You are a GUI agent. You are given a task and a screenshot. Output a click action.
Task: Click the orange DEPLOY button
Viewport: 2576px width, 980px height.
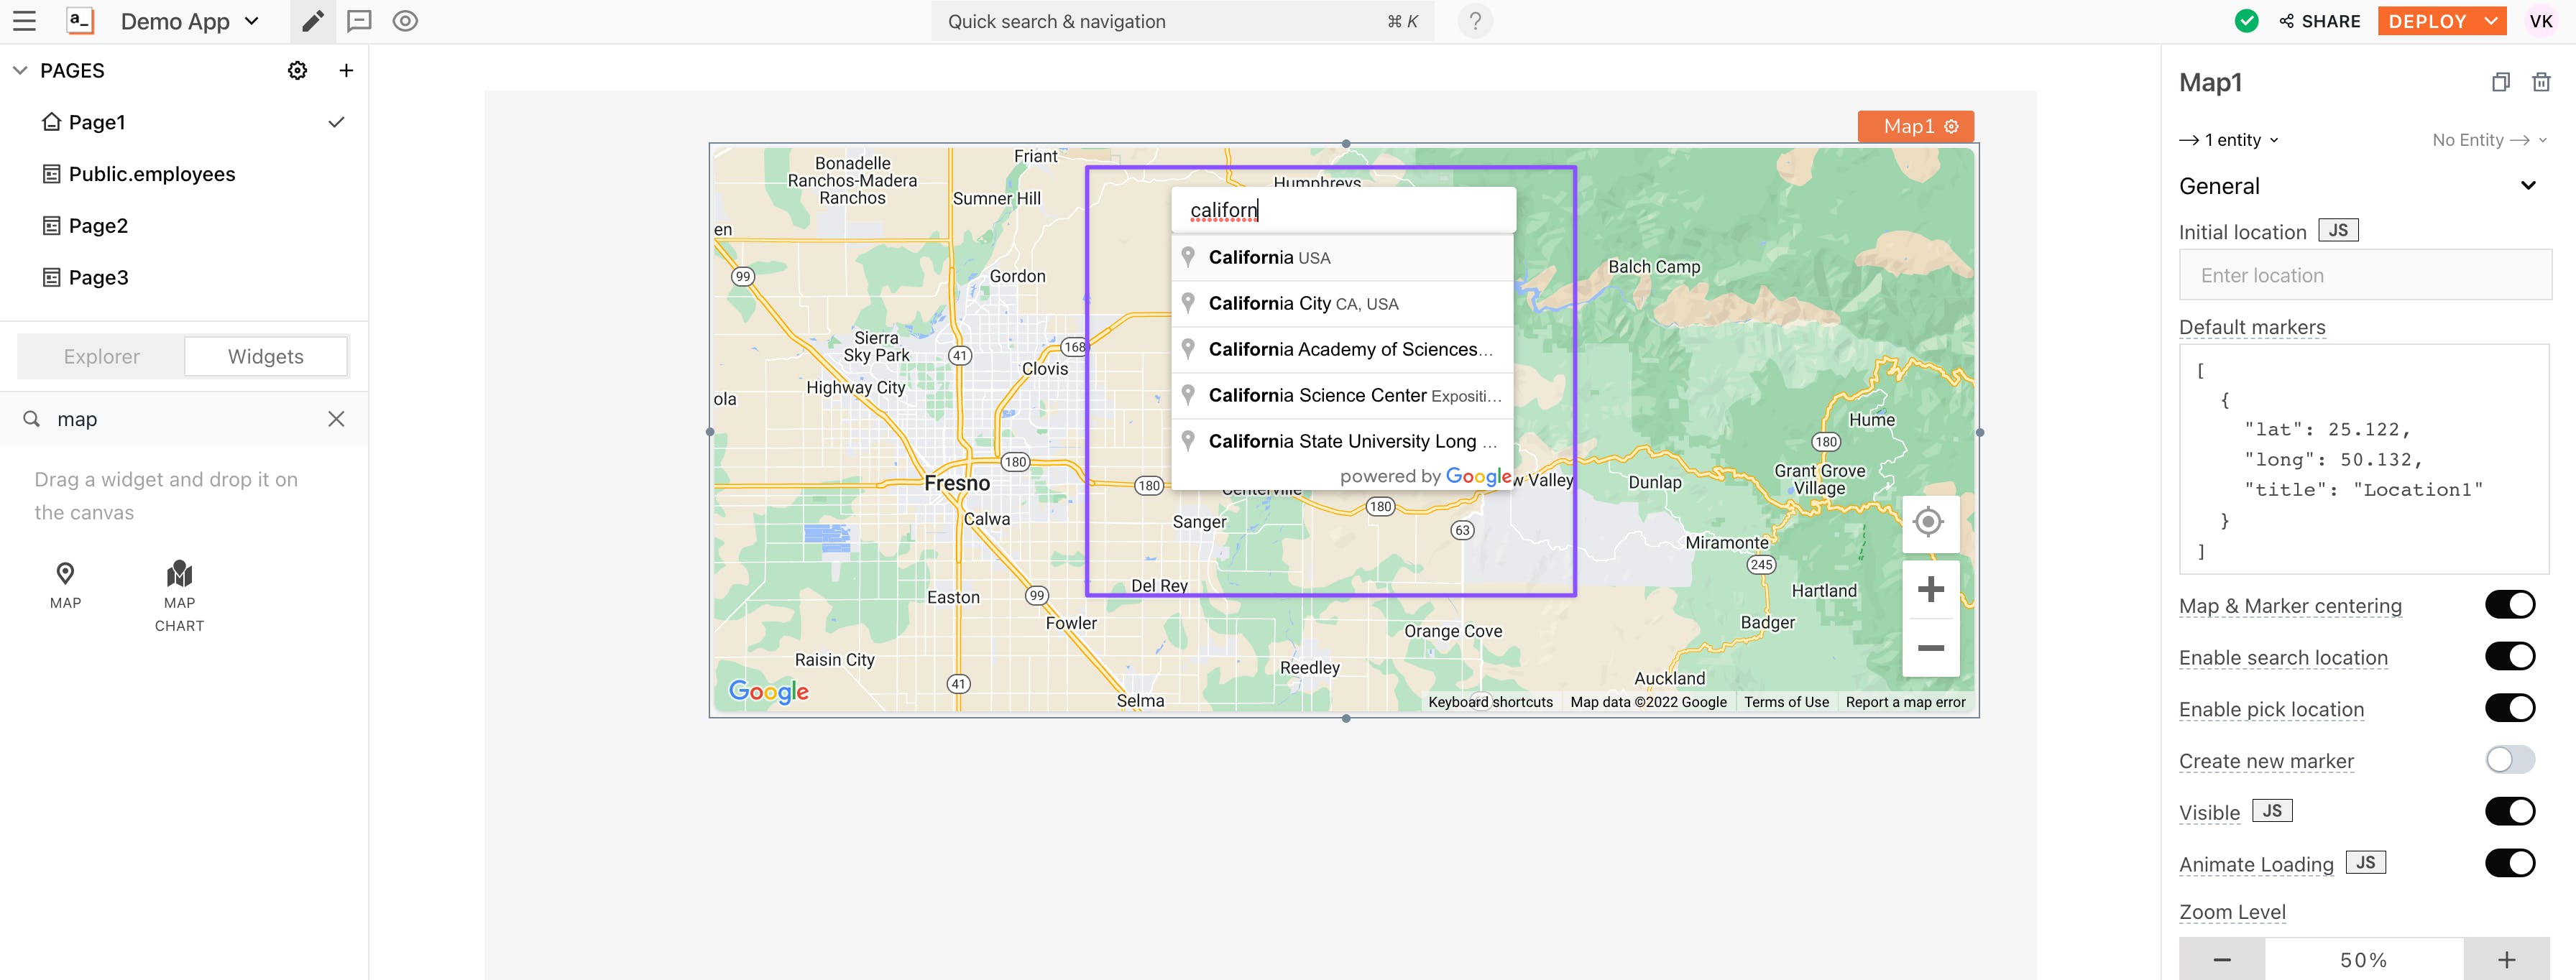[2428, 21]
